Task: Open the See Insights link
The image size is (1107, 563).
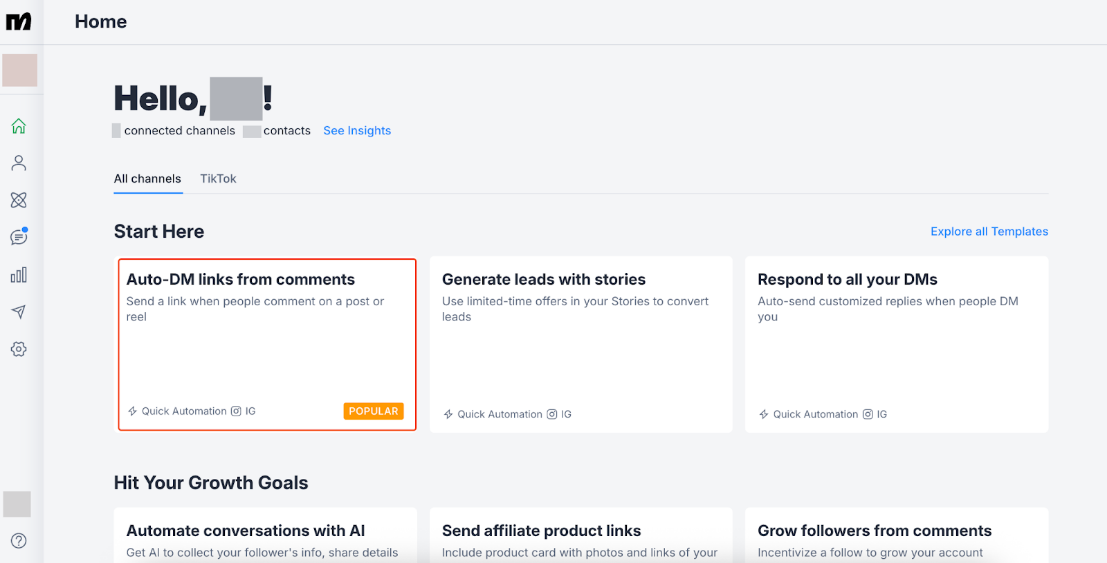Action: pos(357,131)
